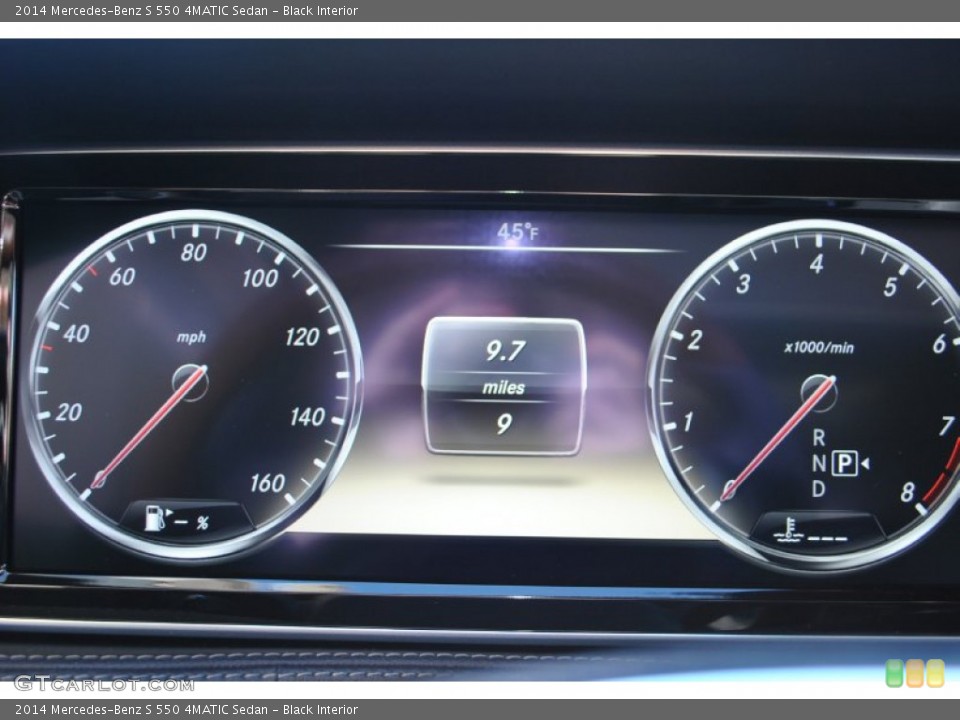This screenshot has width=960, height=720.
Task: Click the 4 mark on tachometer
Action: pos(816,264)
